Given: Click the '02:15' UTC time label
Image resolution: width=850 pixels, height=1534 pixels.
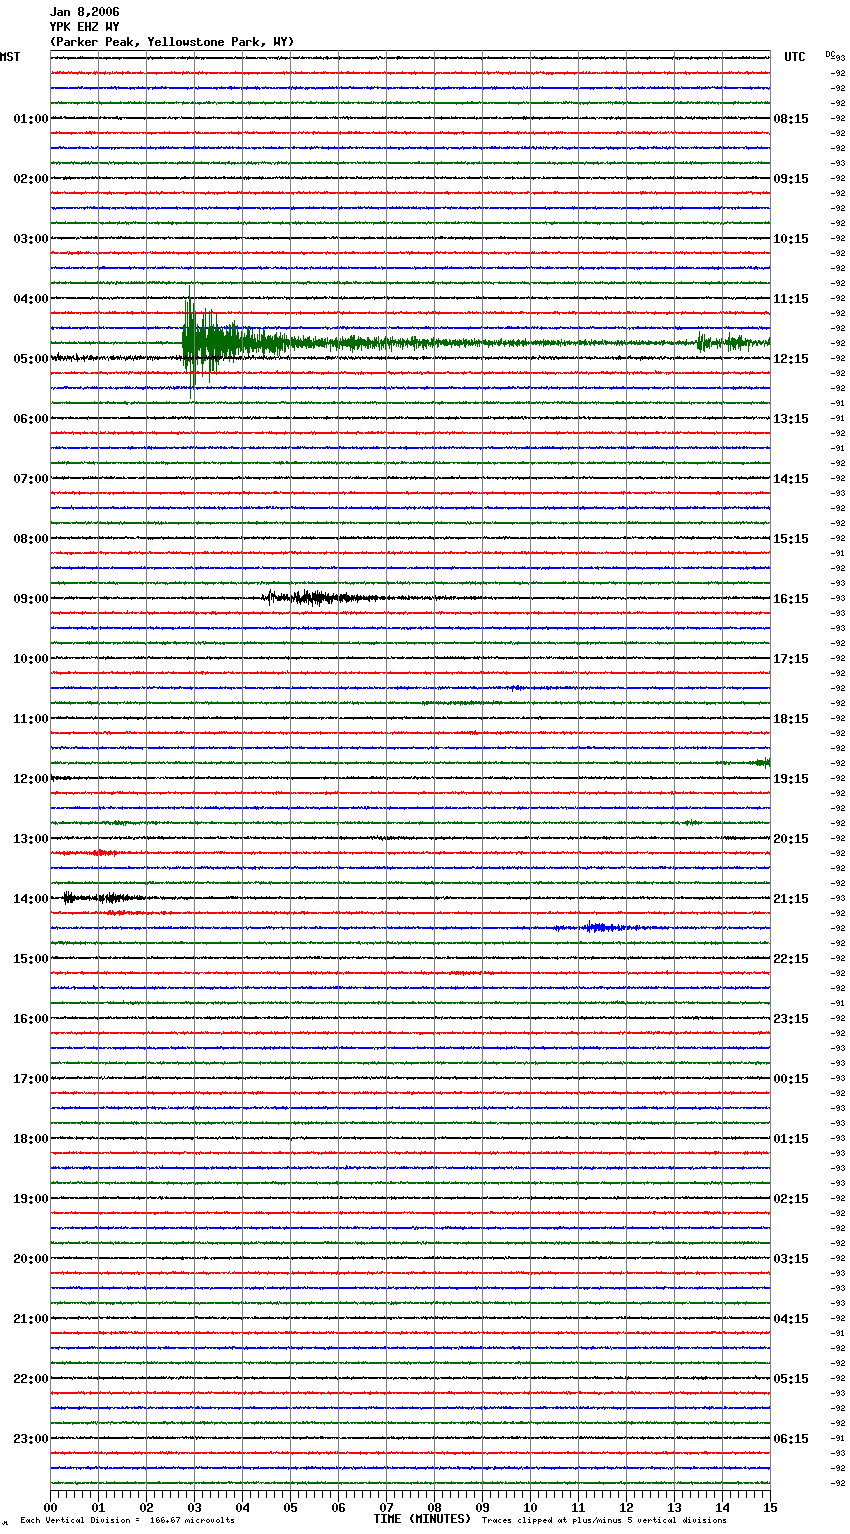Looking at the screenshot, I should [x=791, y=1199].
